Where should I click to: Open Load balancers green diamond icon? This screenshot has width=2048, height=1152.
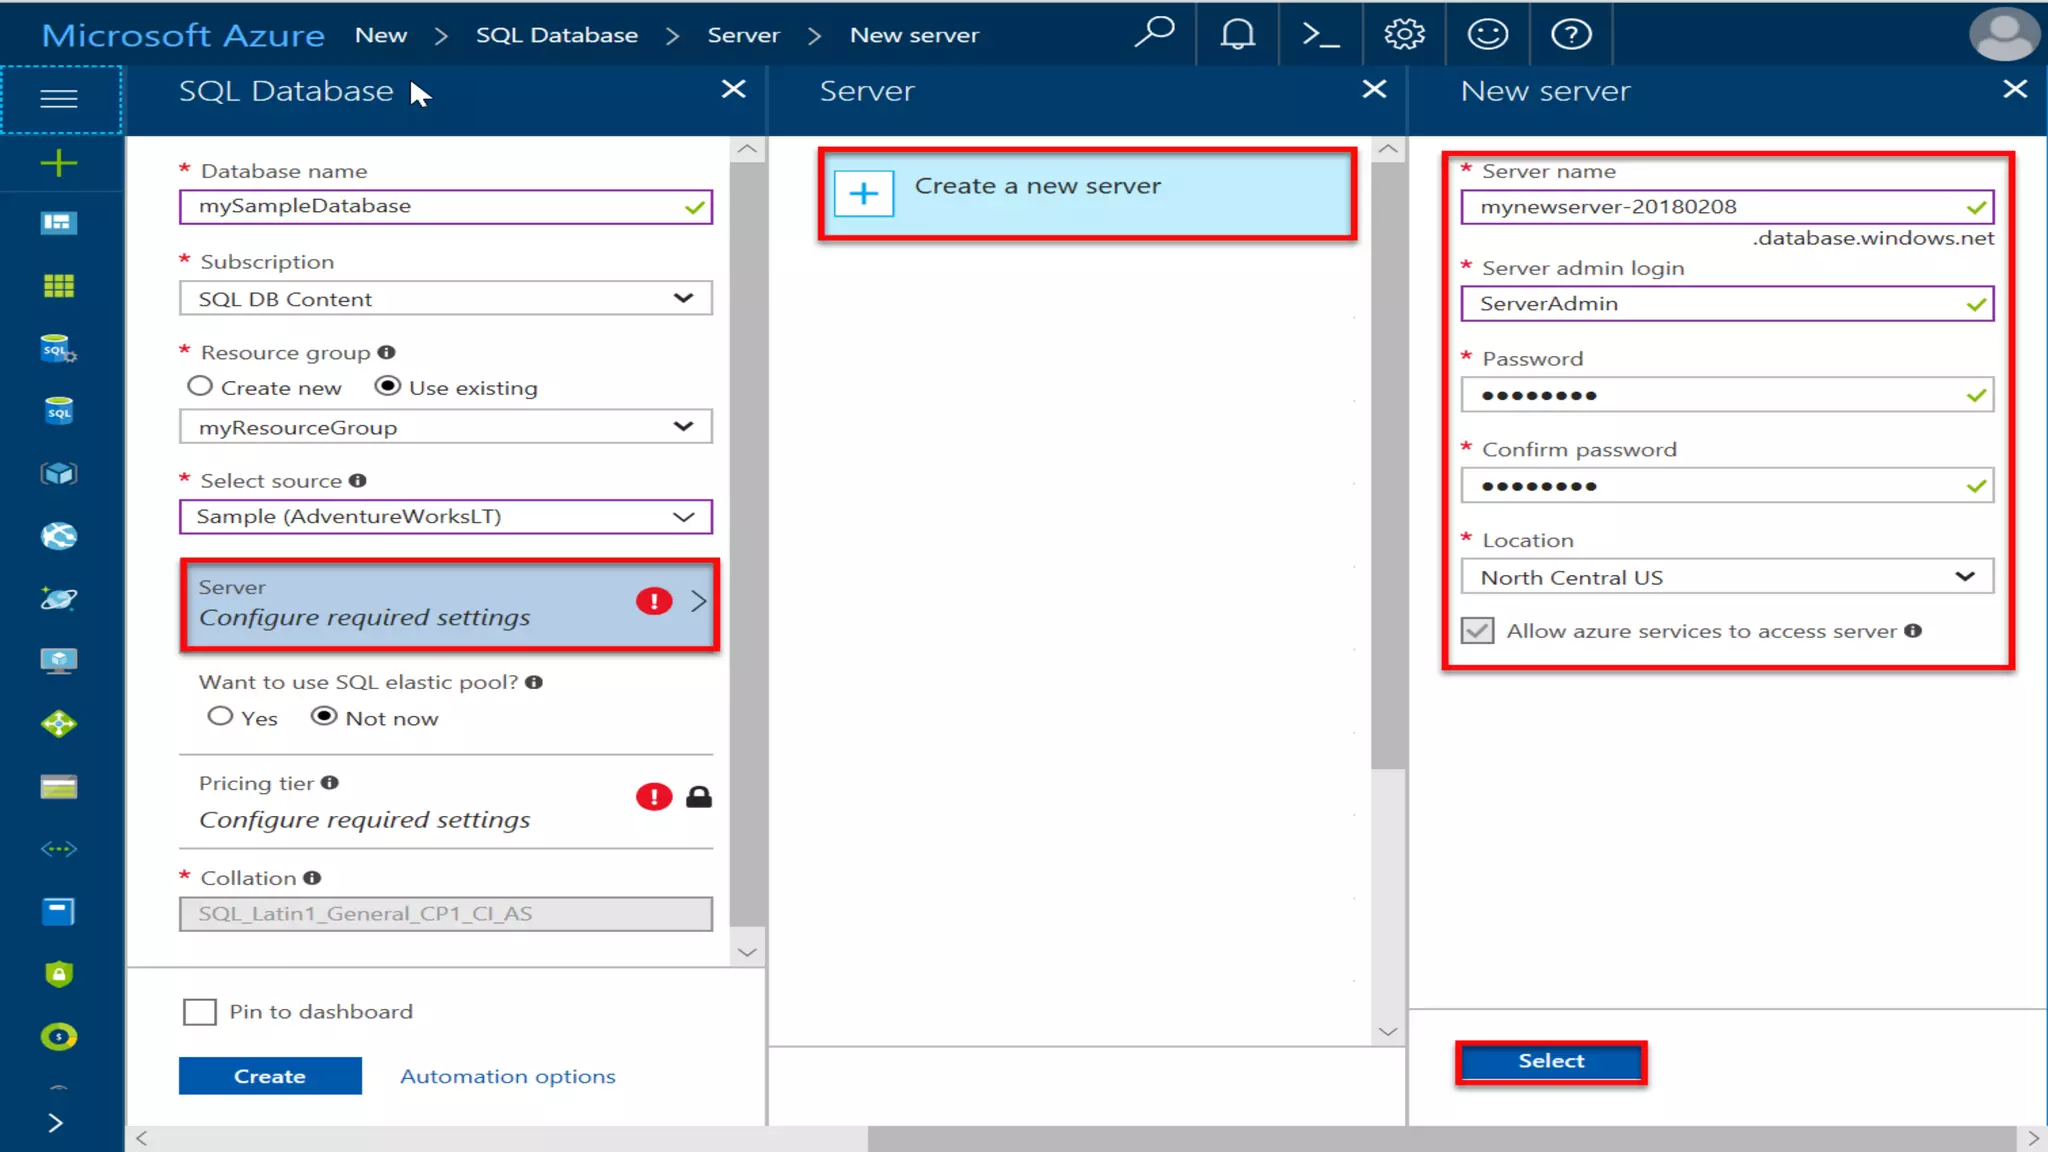click(x=59, y=723)
